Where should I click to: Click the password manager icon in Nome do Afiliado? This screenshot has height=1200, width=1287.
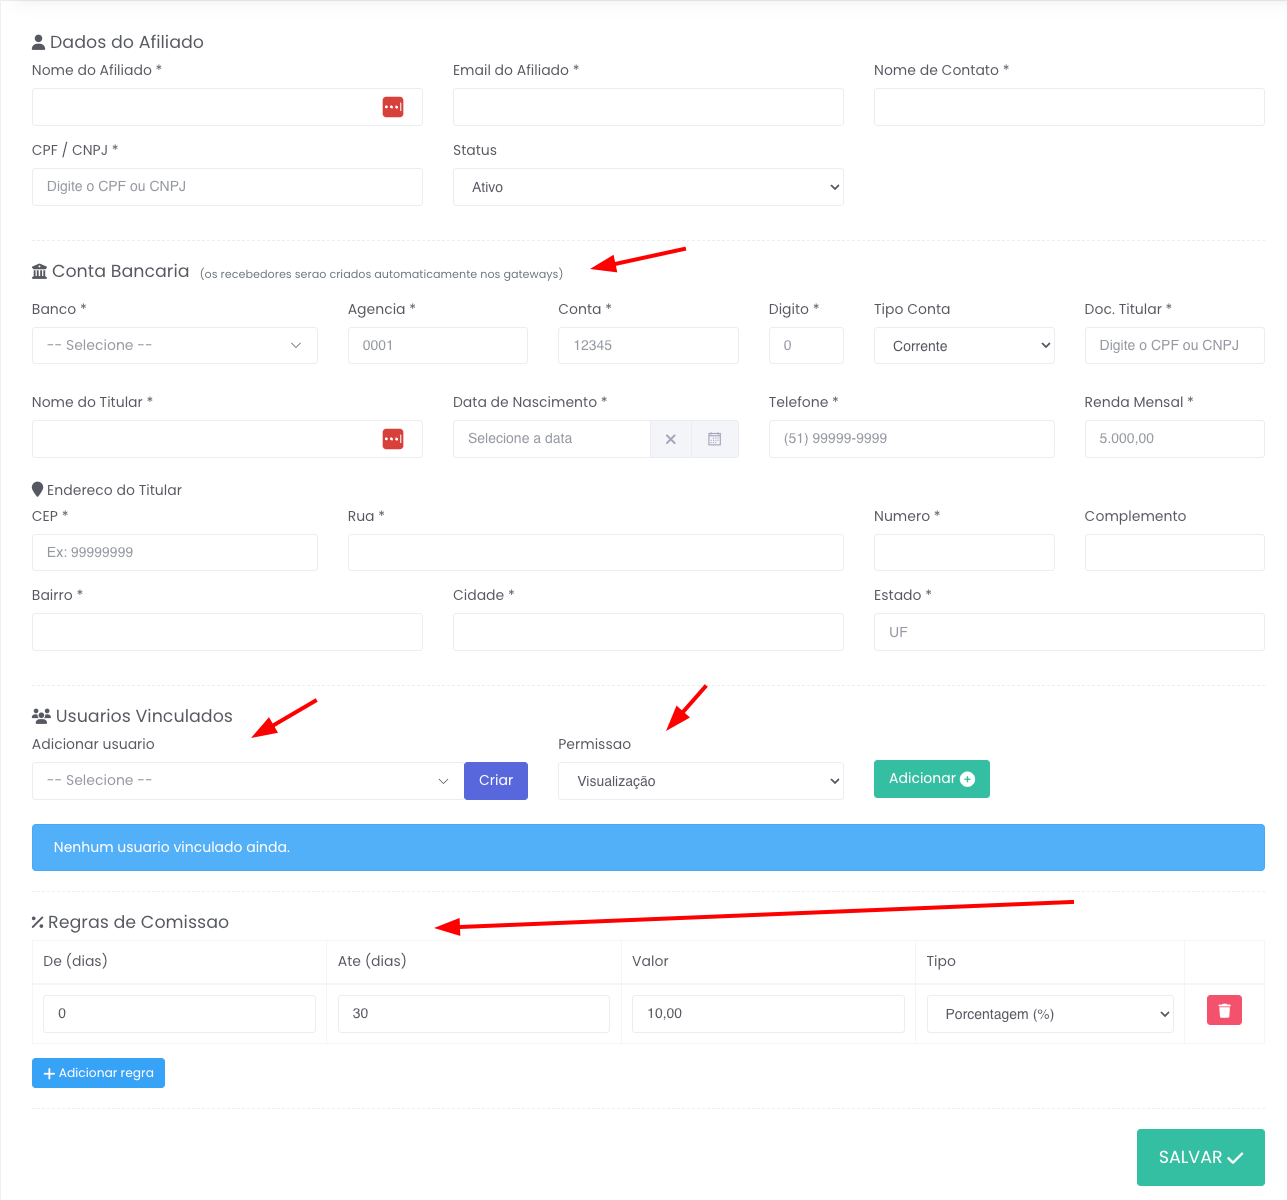(x=393, y=107)
